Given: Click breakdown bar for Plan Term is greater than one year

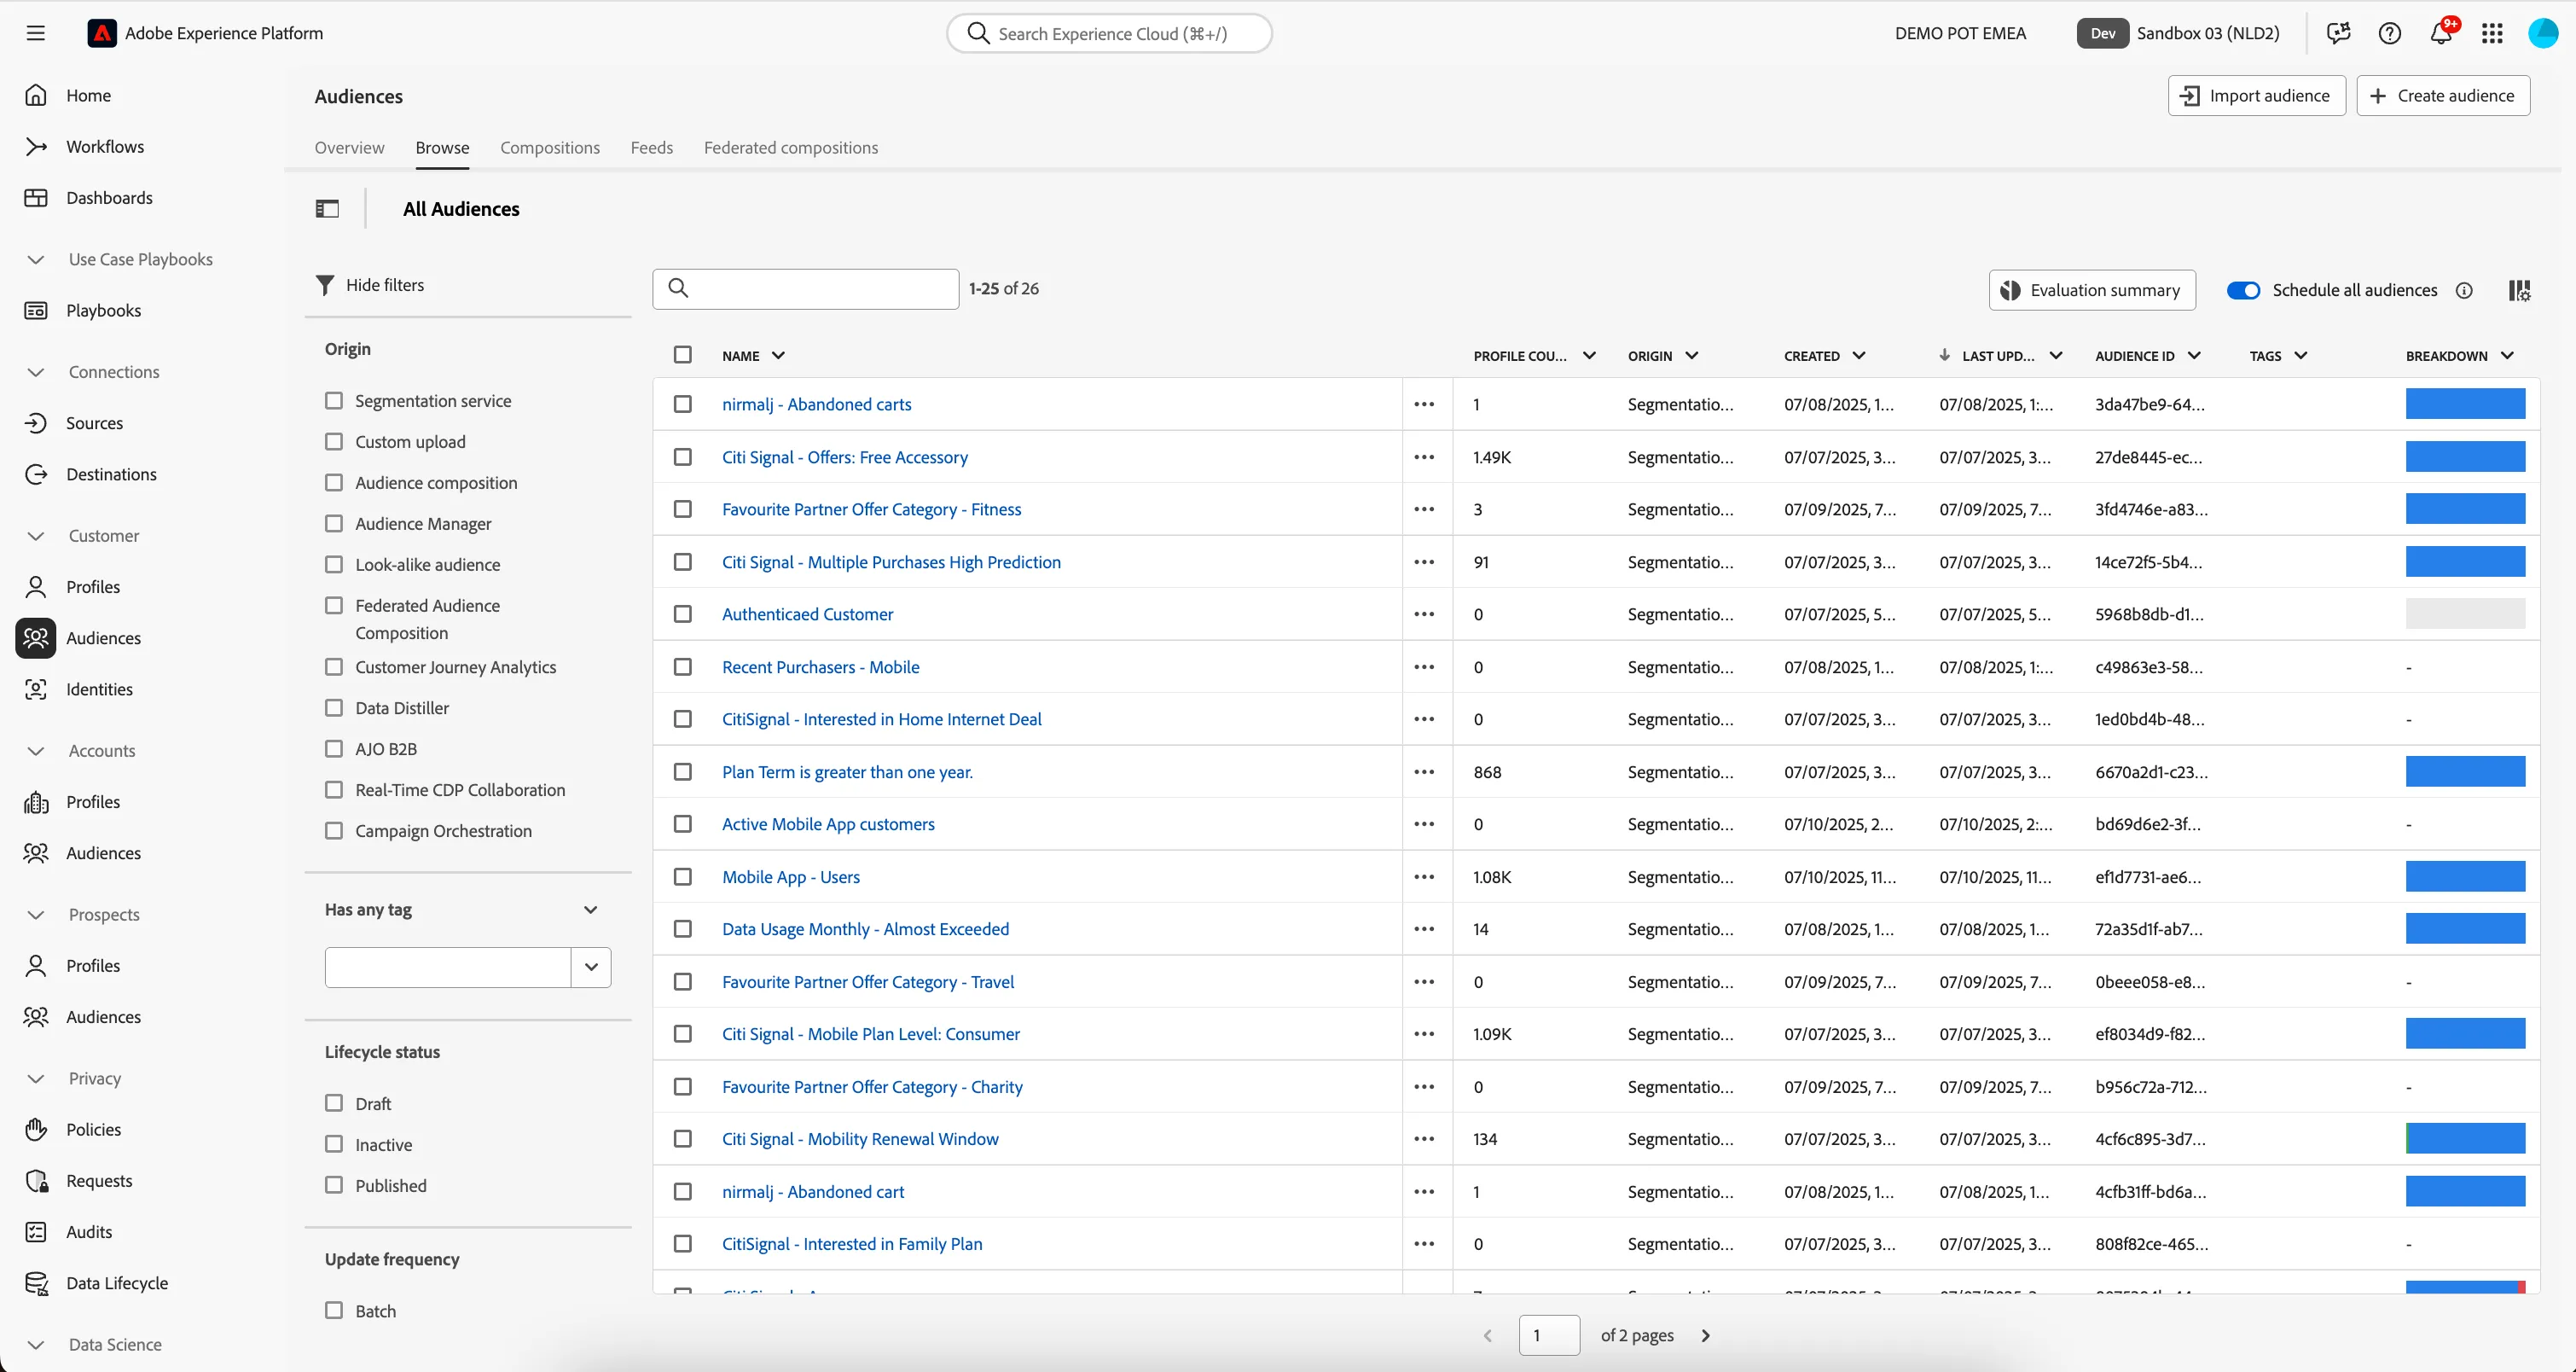Looking at the screenshot, I should [x=2465, y=771].
